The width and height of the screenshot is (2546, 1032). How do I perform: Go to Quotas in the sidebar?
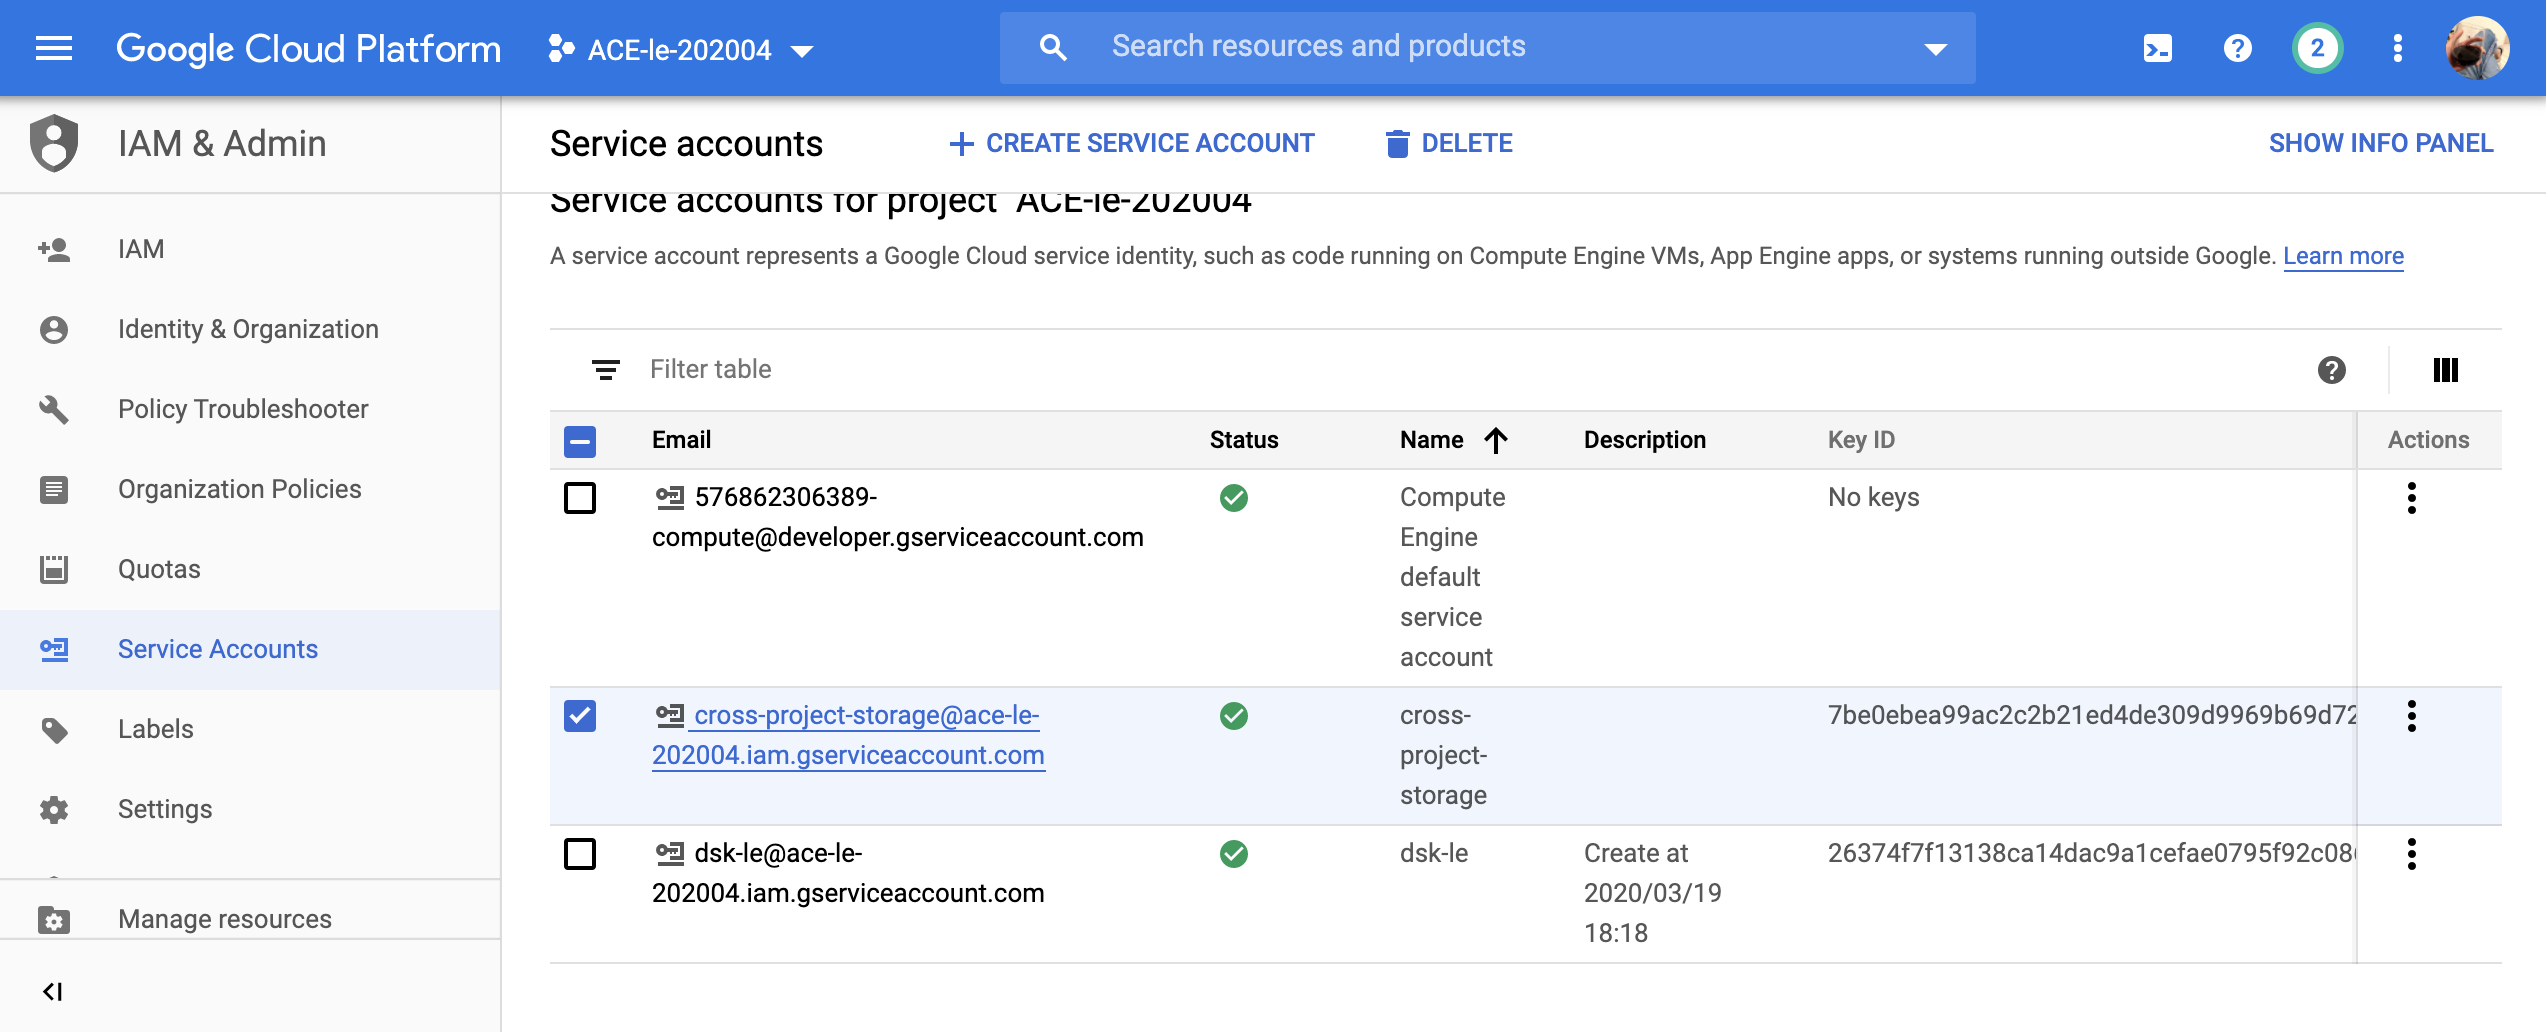tap(159, 569)
